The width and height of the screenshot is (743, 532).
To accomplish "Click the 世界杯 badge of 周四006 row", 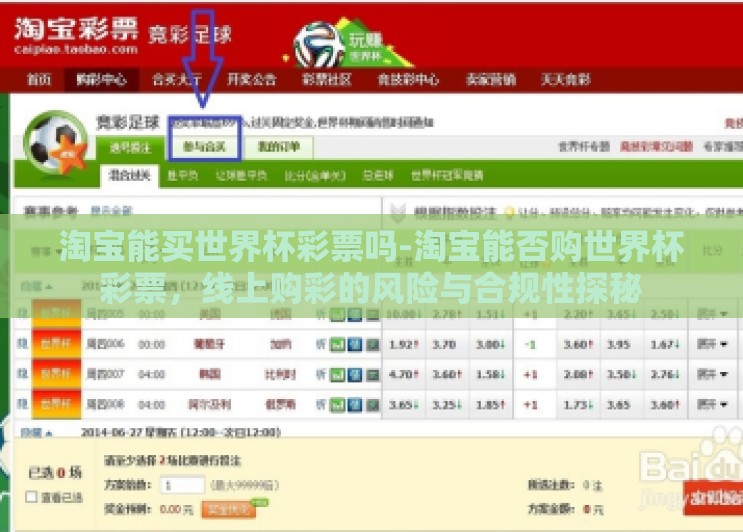I will coord(56,344).
